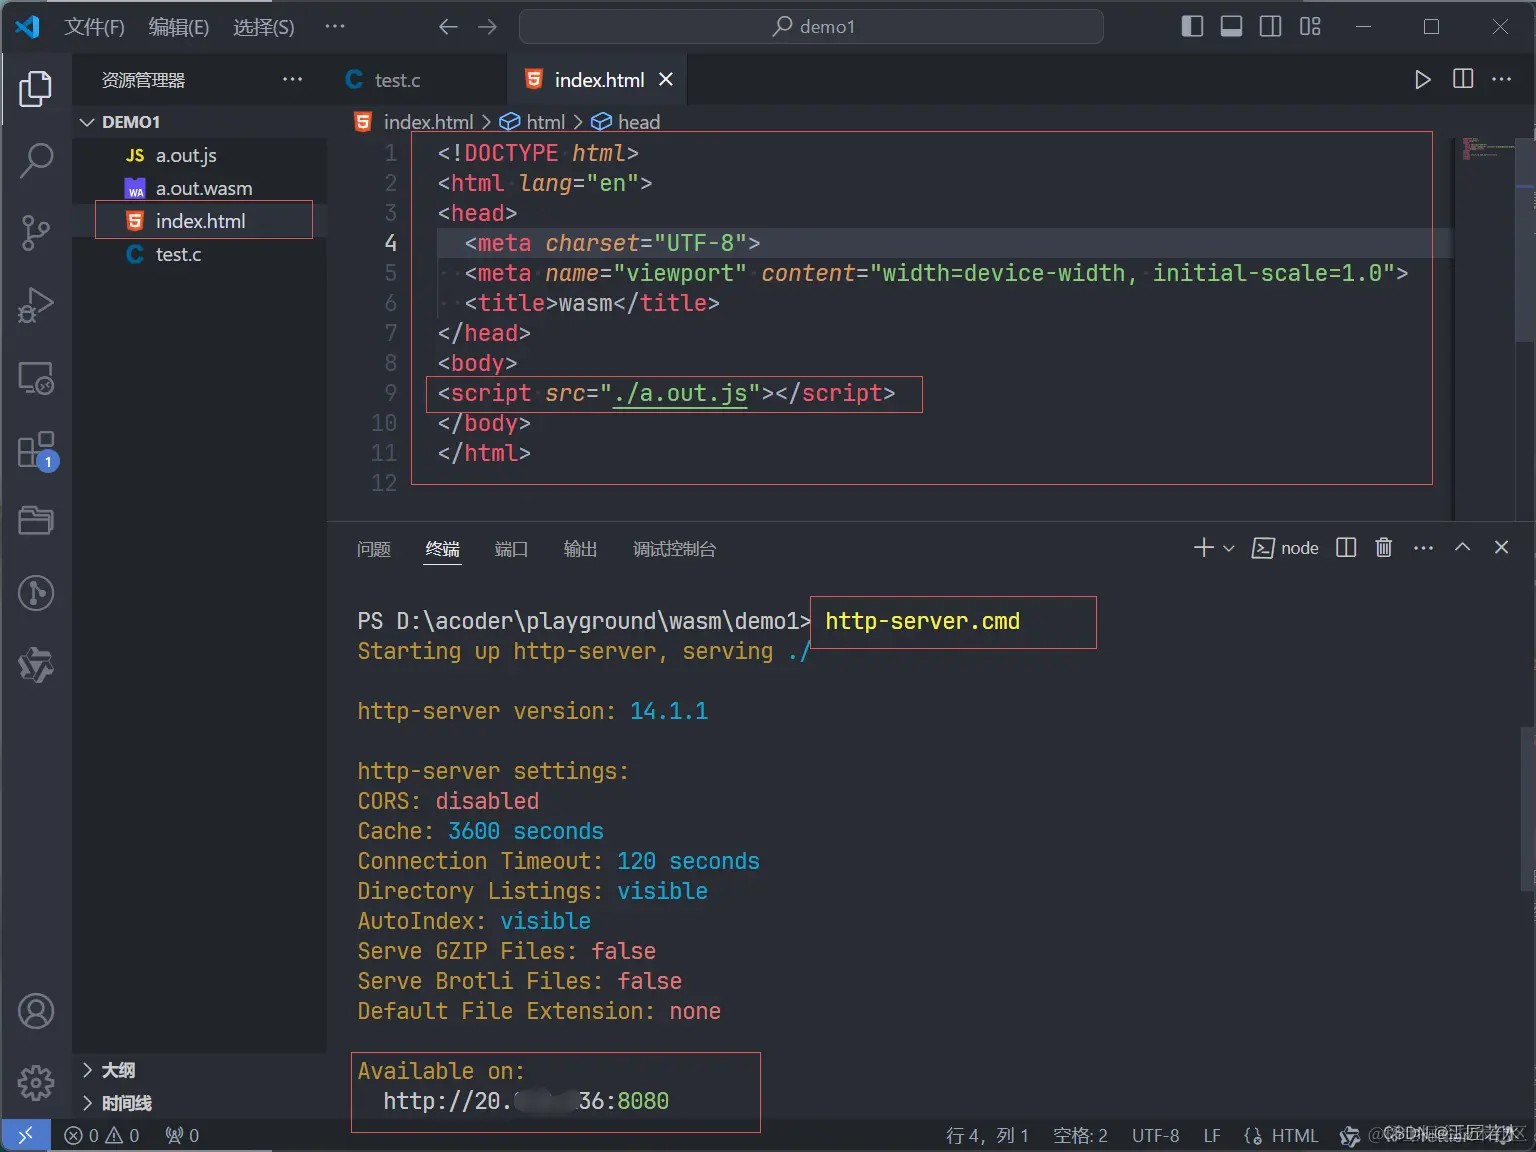Split the terminal panel

tap(1346, 547)
